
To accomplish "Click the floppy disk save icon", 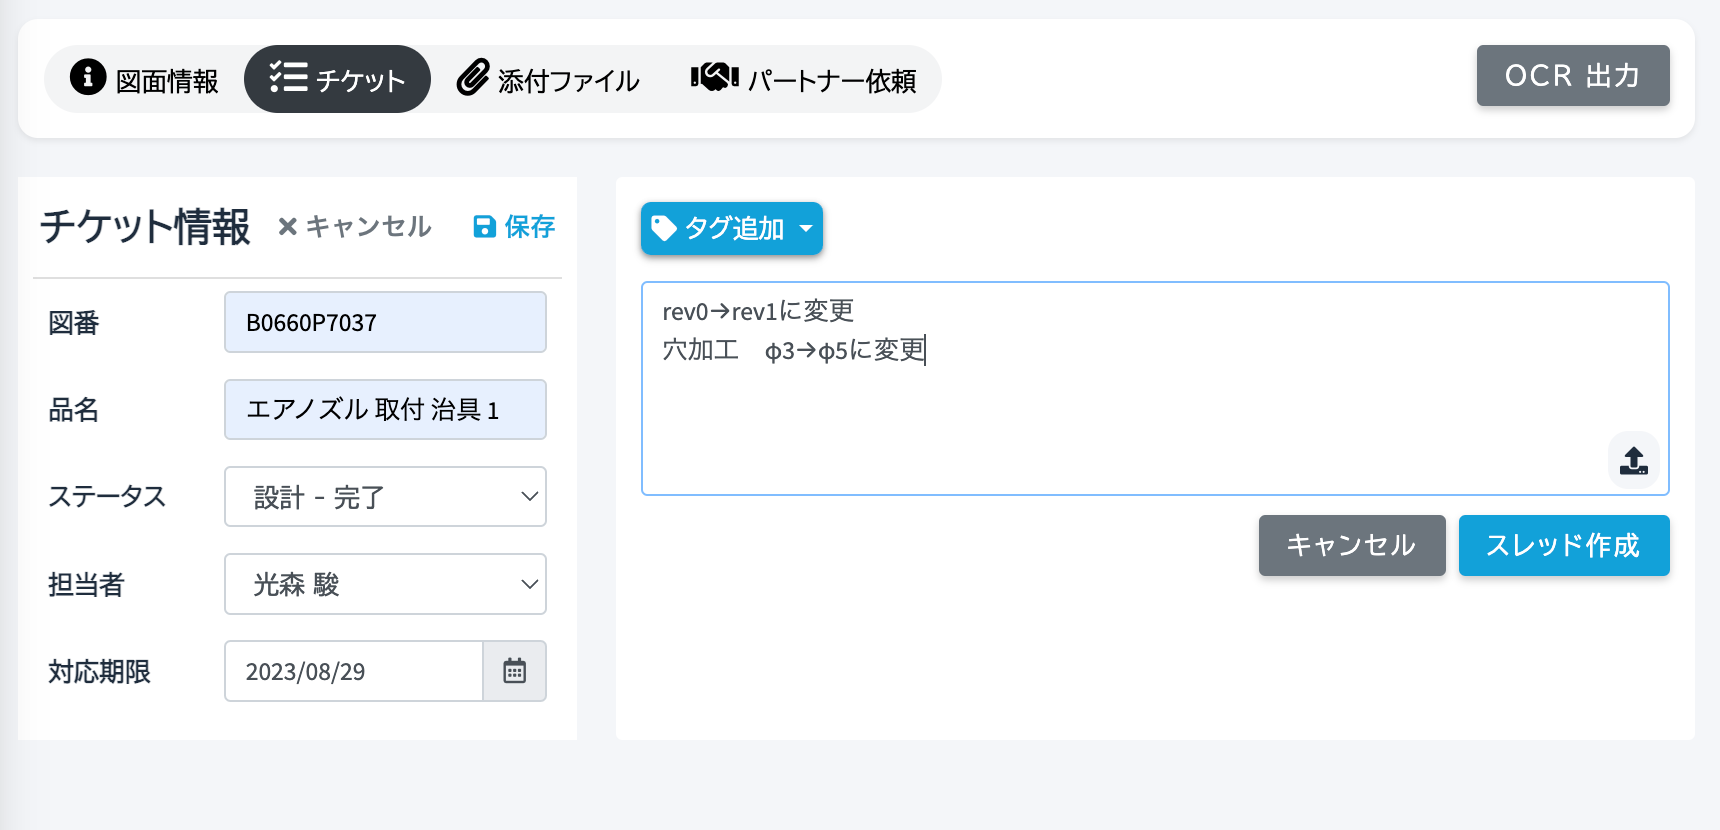I will point(484,227).
